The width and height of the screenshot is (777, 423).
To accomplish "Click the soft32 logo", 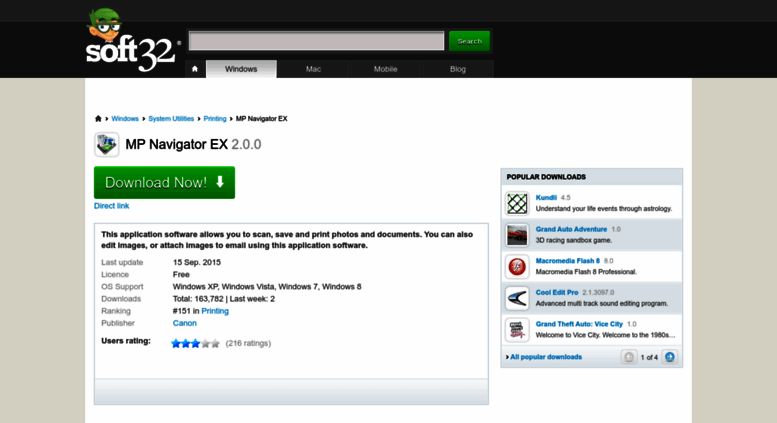I will (x=131, y=41).
